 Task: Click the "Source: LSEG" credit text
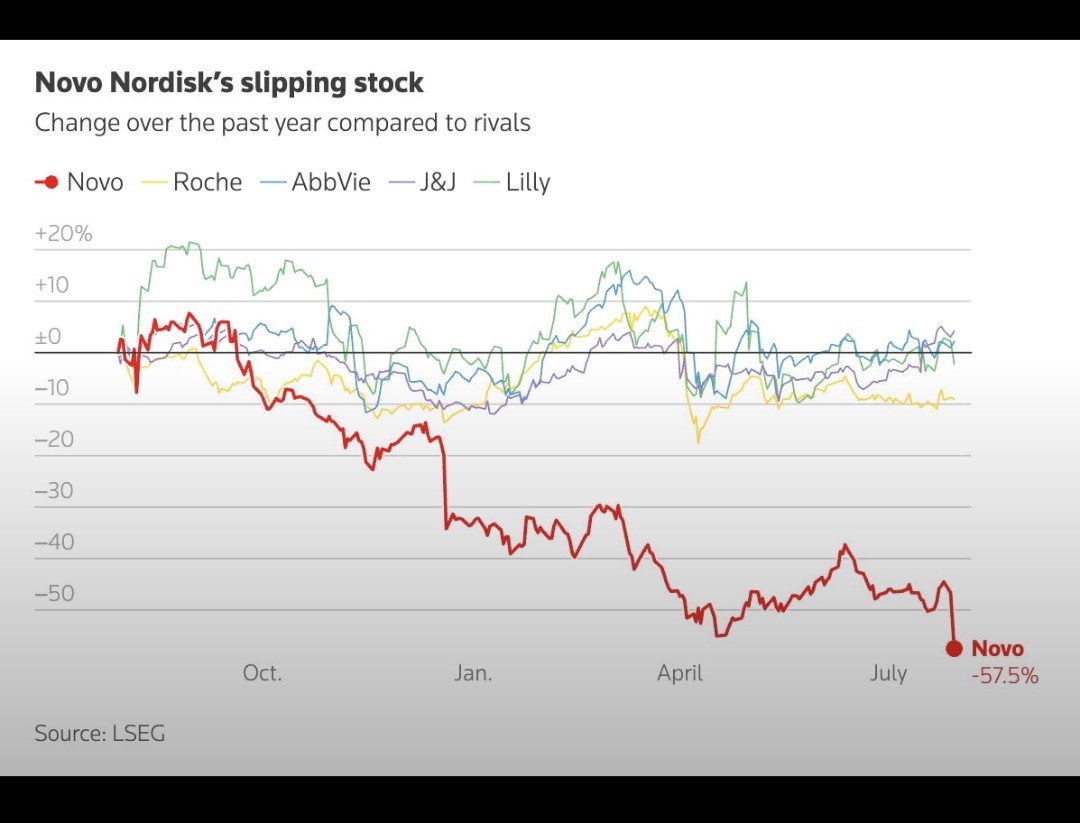[100, 733]
